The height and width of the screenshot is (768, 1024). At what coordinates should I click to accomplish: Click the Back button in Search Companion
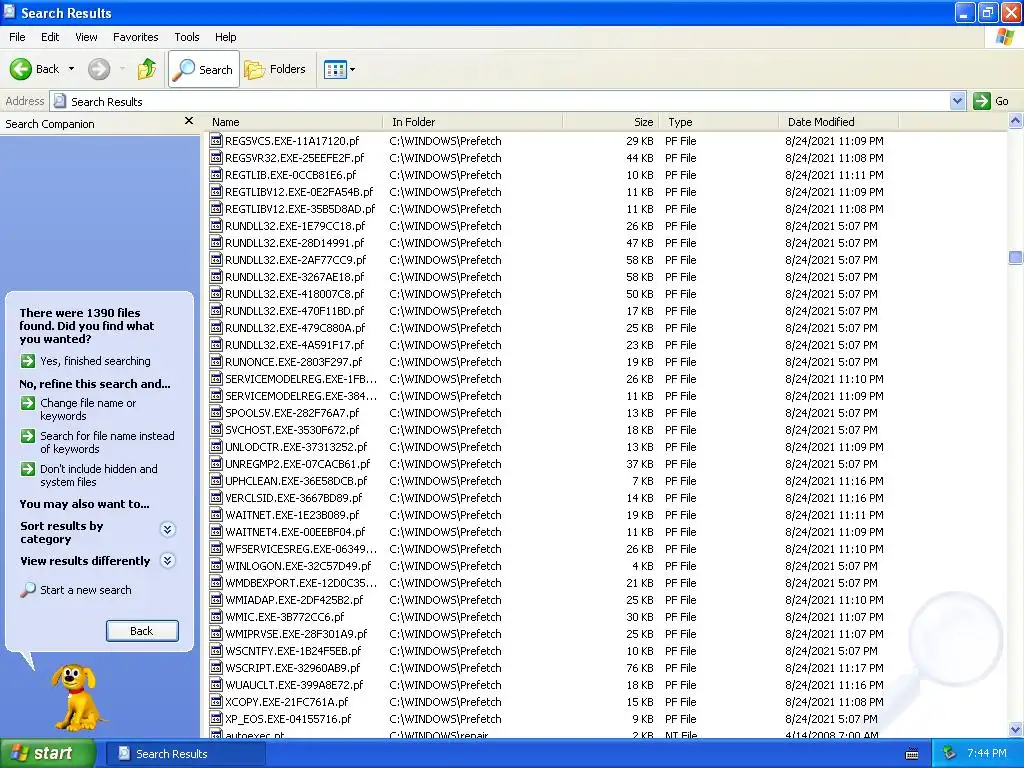142,631
